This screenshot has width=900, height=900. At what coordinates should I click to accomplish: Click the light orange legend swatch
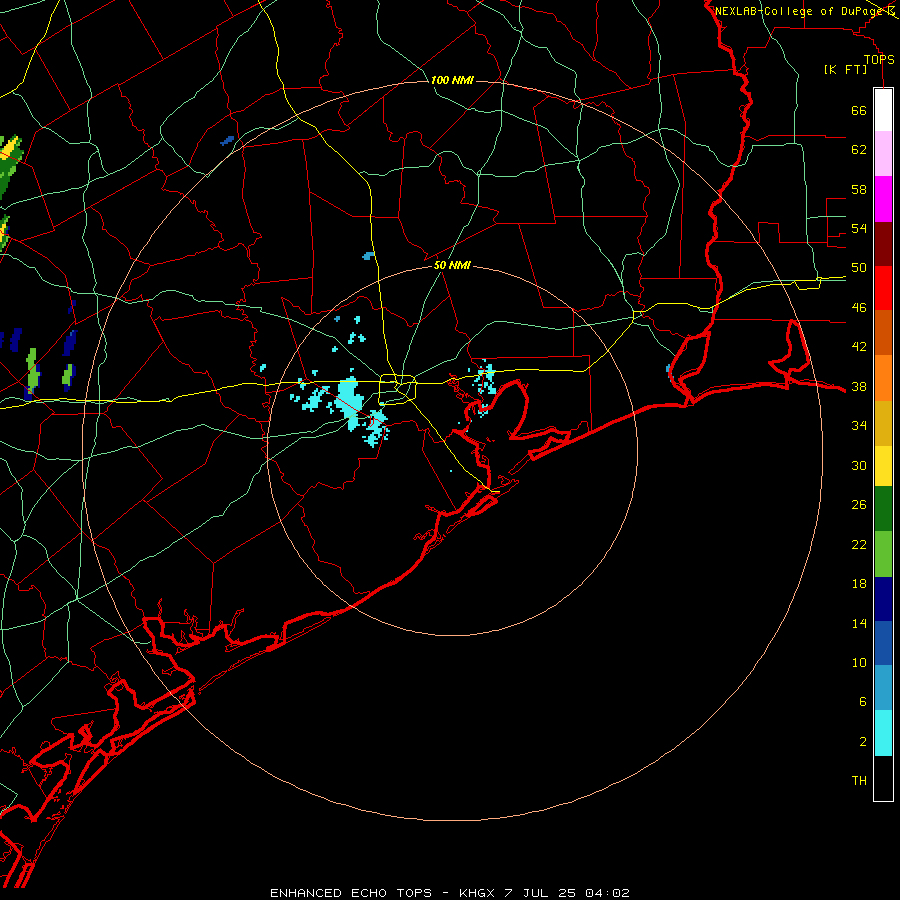click(883, 377)
